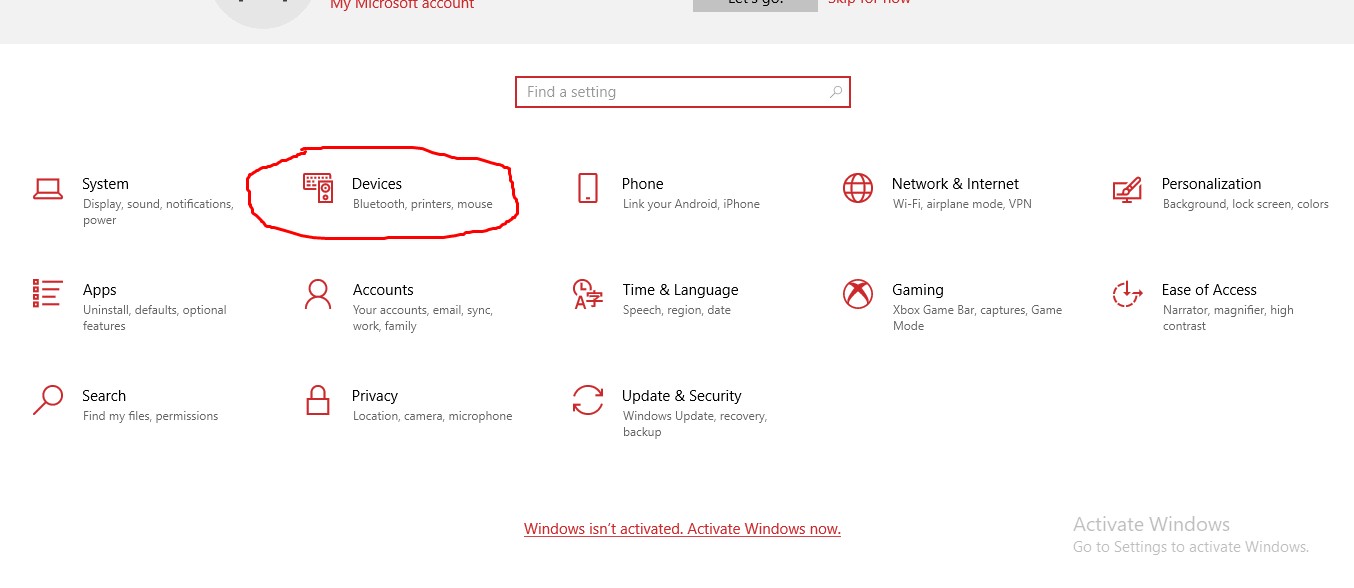
Task: Click the "Accounts" category title
Action: click(383, 290)
